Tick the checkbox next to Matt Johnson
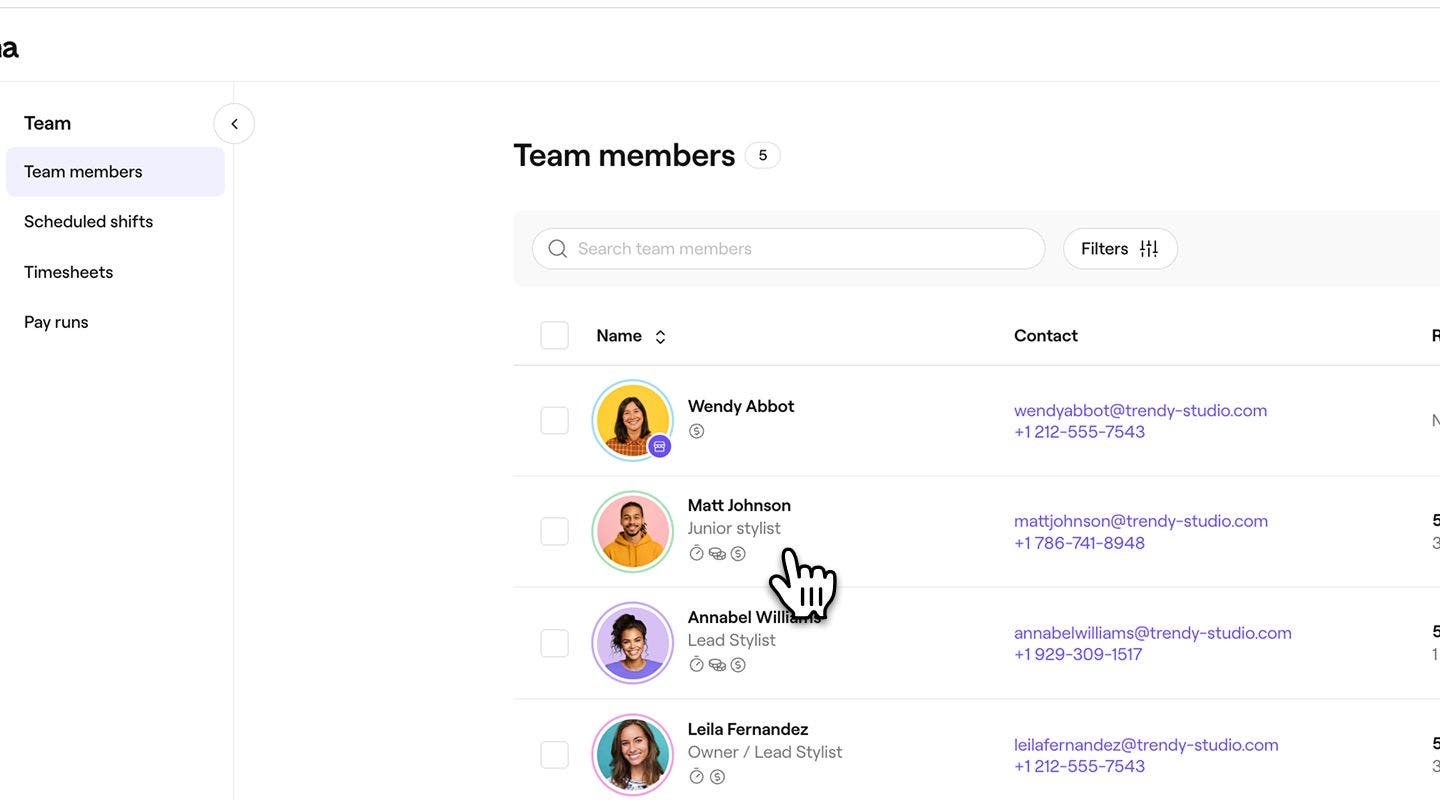This screenshot has width=1440, height=800. click(x=554, y=529)
